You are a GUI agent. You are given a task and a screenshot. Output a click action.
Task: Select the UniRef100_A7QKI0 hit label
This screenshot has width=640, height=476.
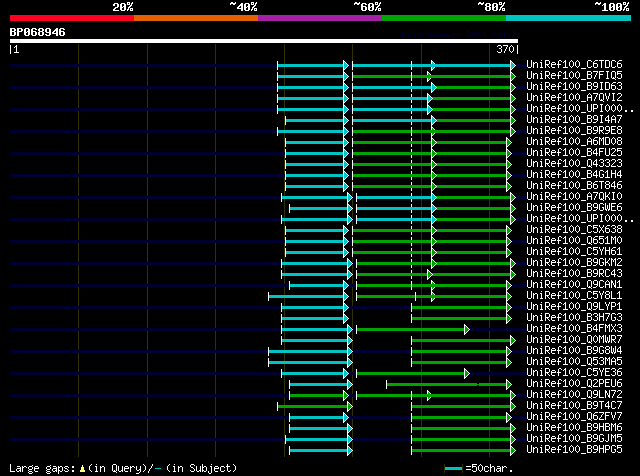point(574,197)
